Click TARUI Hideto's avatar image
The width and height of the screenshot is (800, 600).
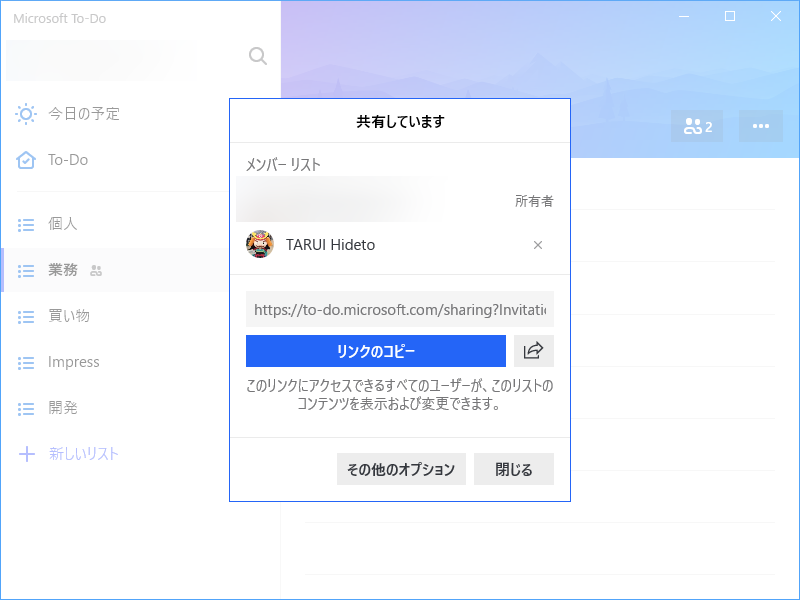[x=261, y=245]
